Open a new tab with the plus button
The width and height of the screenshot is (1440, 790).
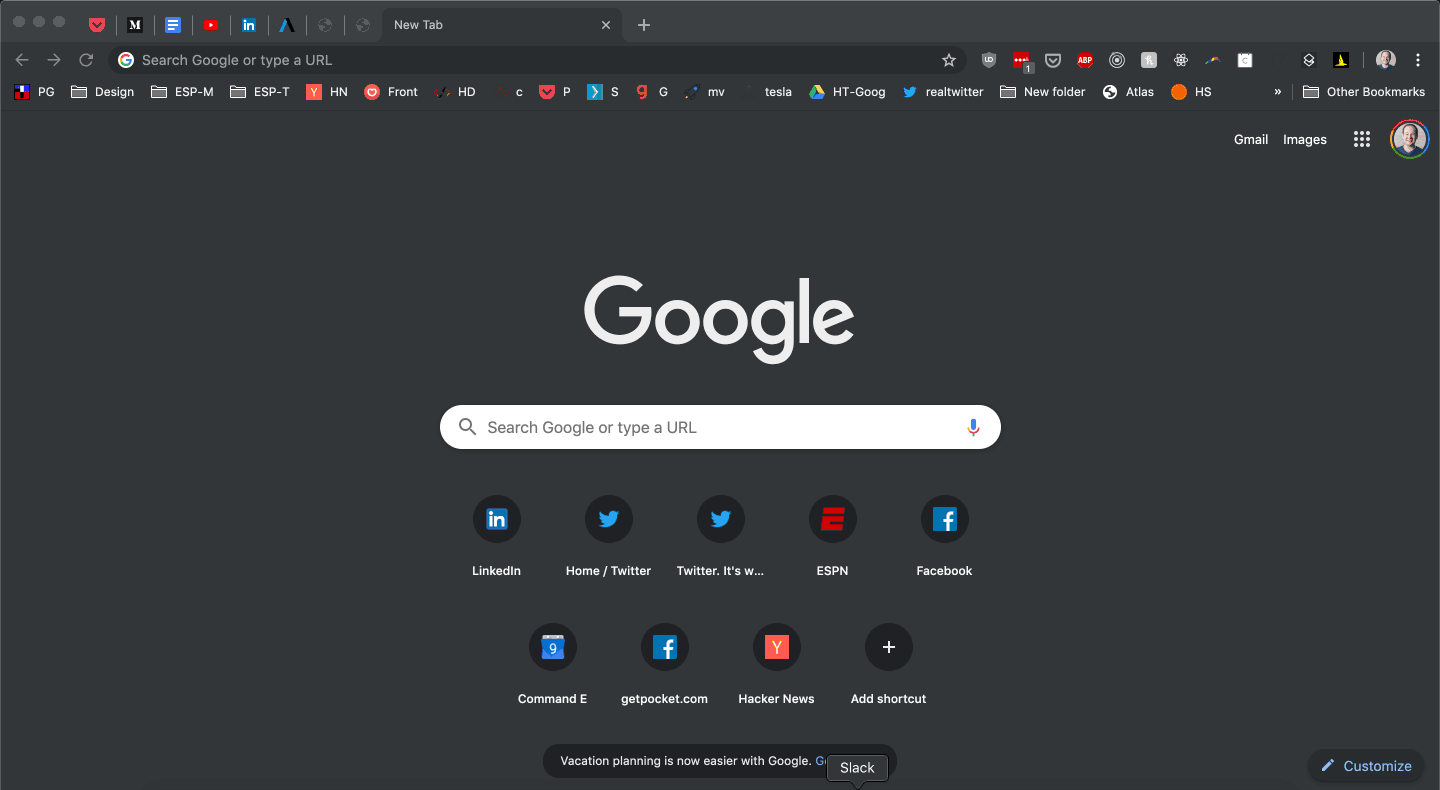point(644,25)
